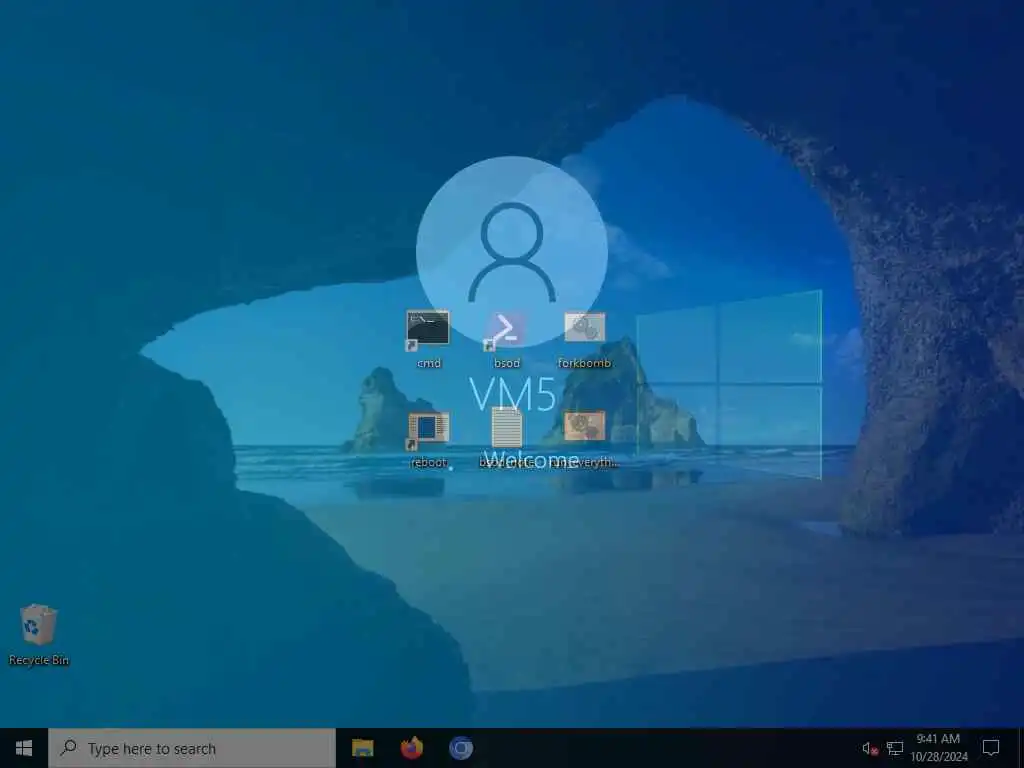The height and width of the screenshot is (768, 1024).
Task: Select the text document icon under Welcome
Action: click(x=507, y=428)
